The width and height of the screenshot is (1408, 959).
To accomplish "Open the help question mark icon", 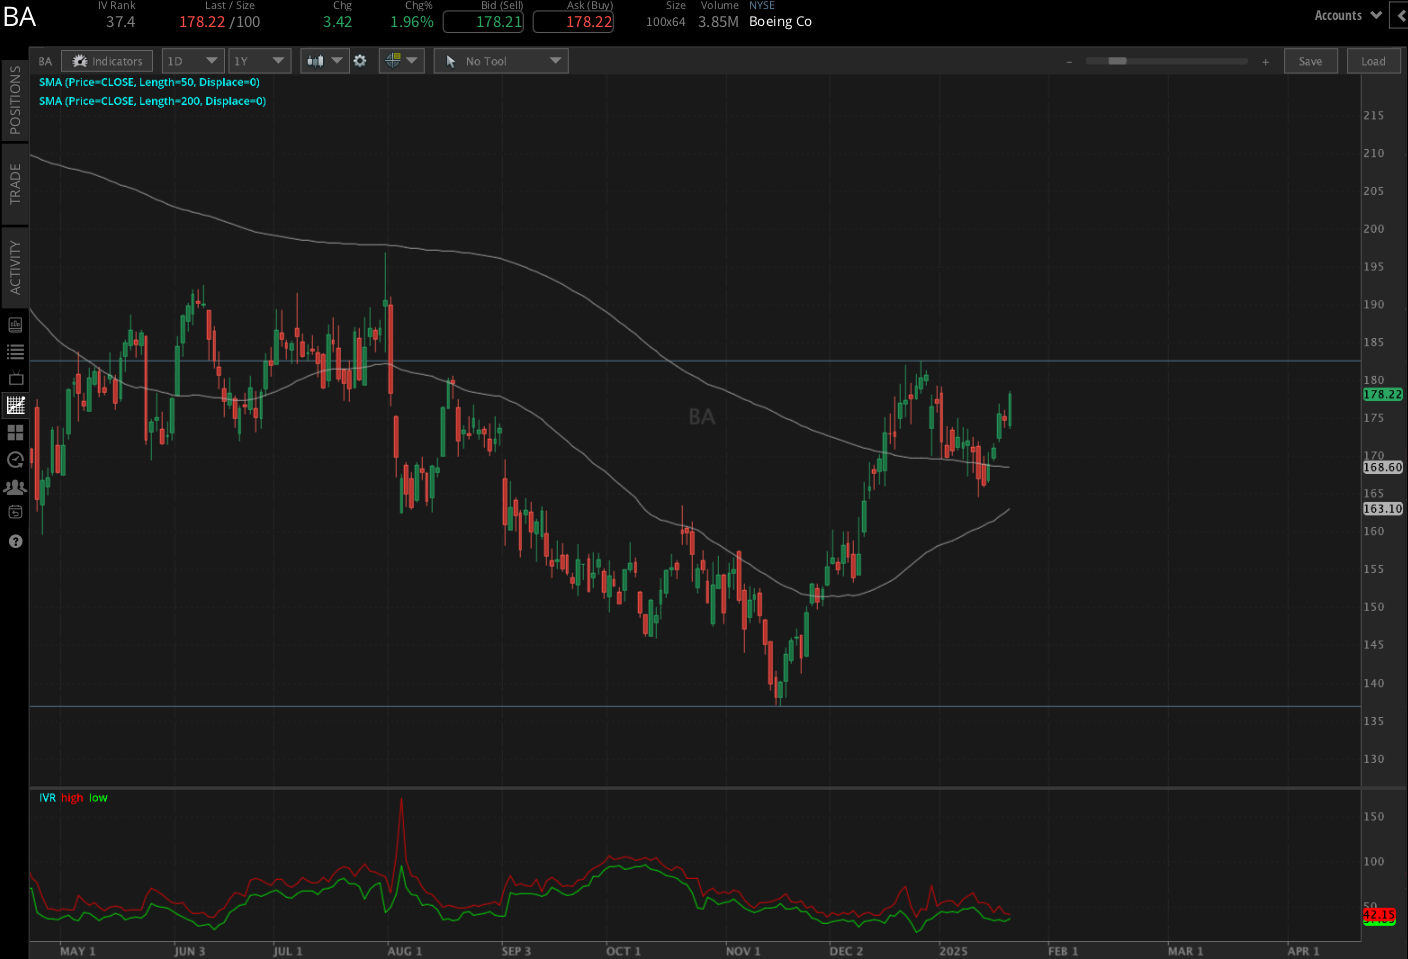I will point(15,541).
